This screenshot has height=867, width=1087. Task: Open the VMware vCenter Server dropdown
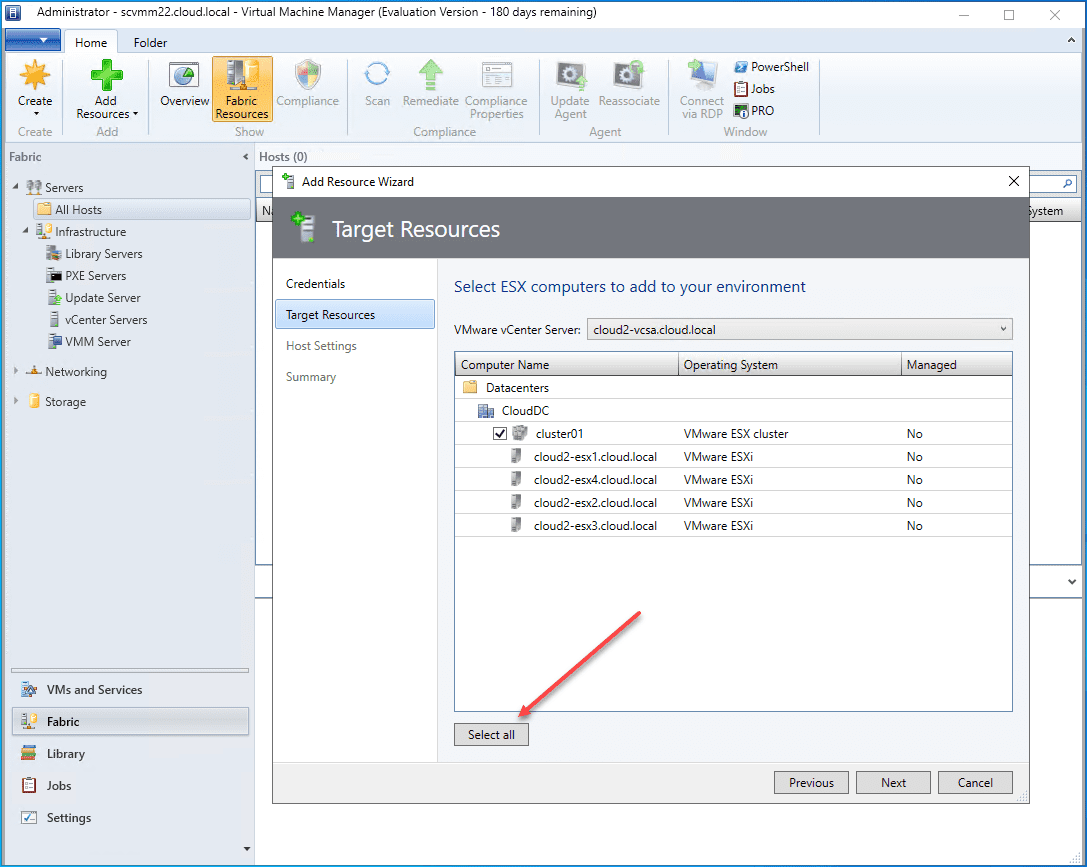coord(1003,329)
